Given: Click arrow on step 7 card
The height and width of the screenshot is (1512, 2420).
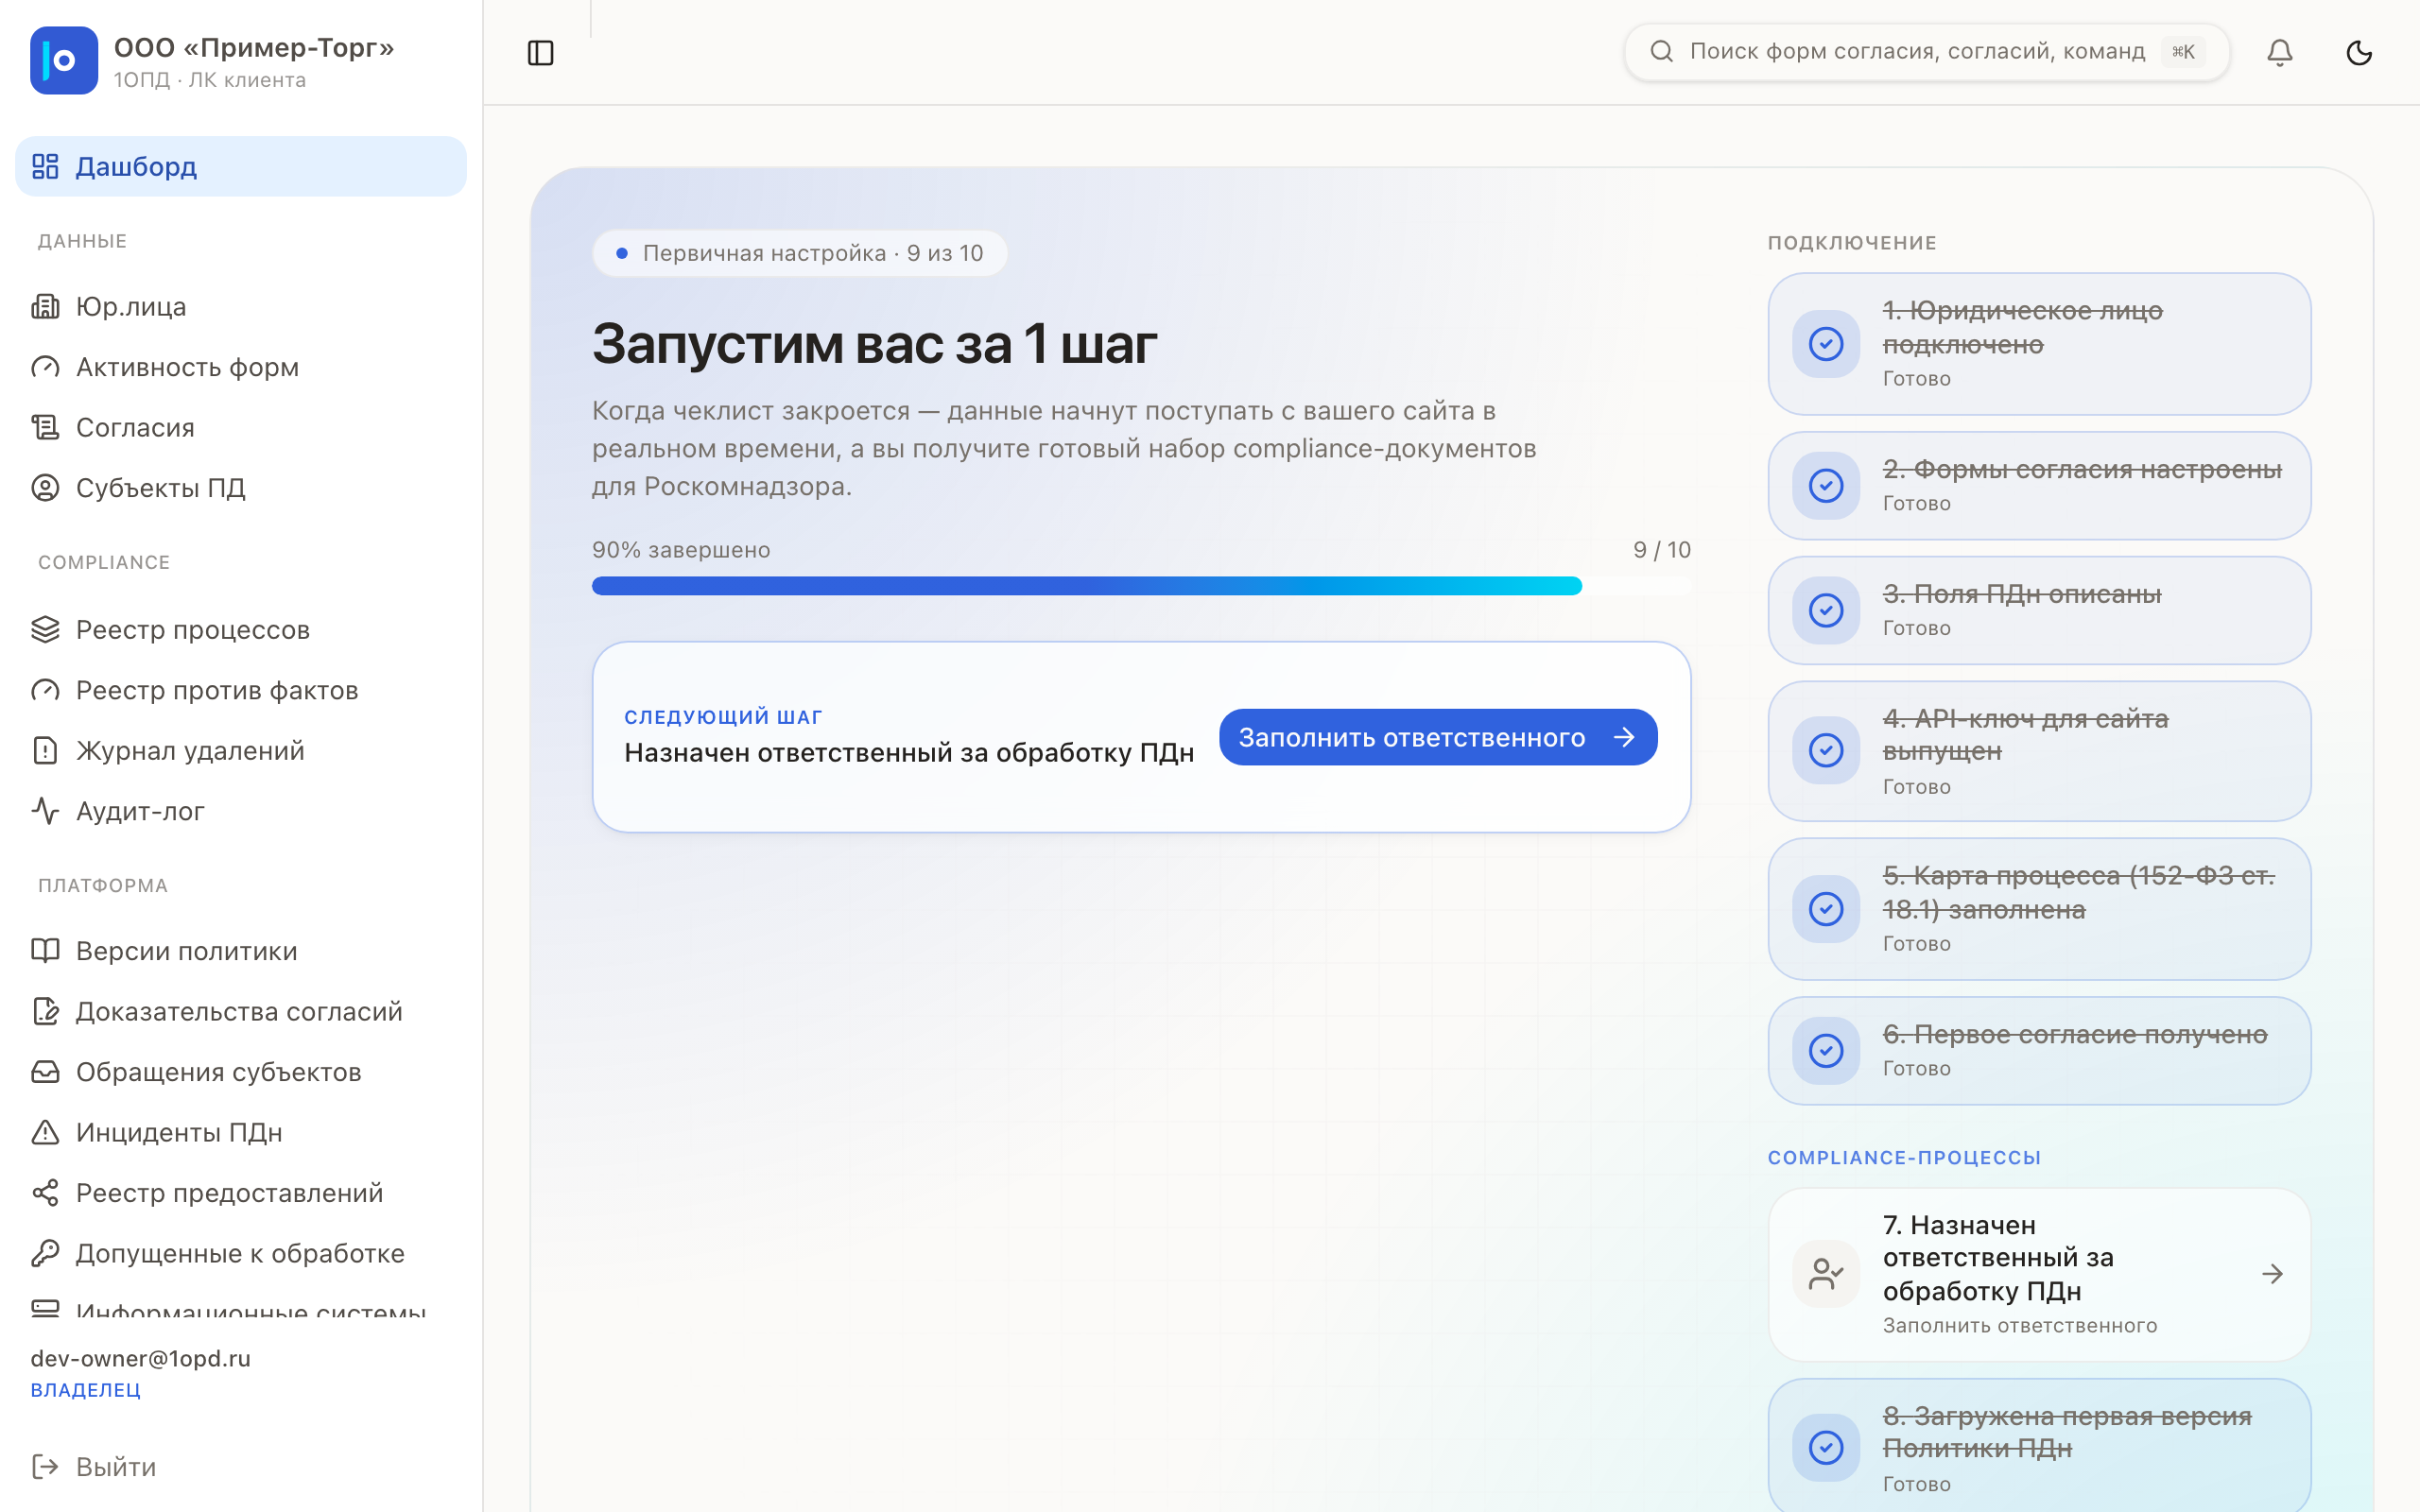Looking at the screenshot, I should [x=2272, y=1274].
